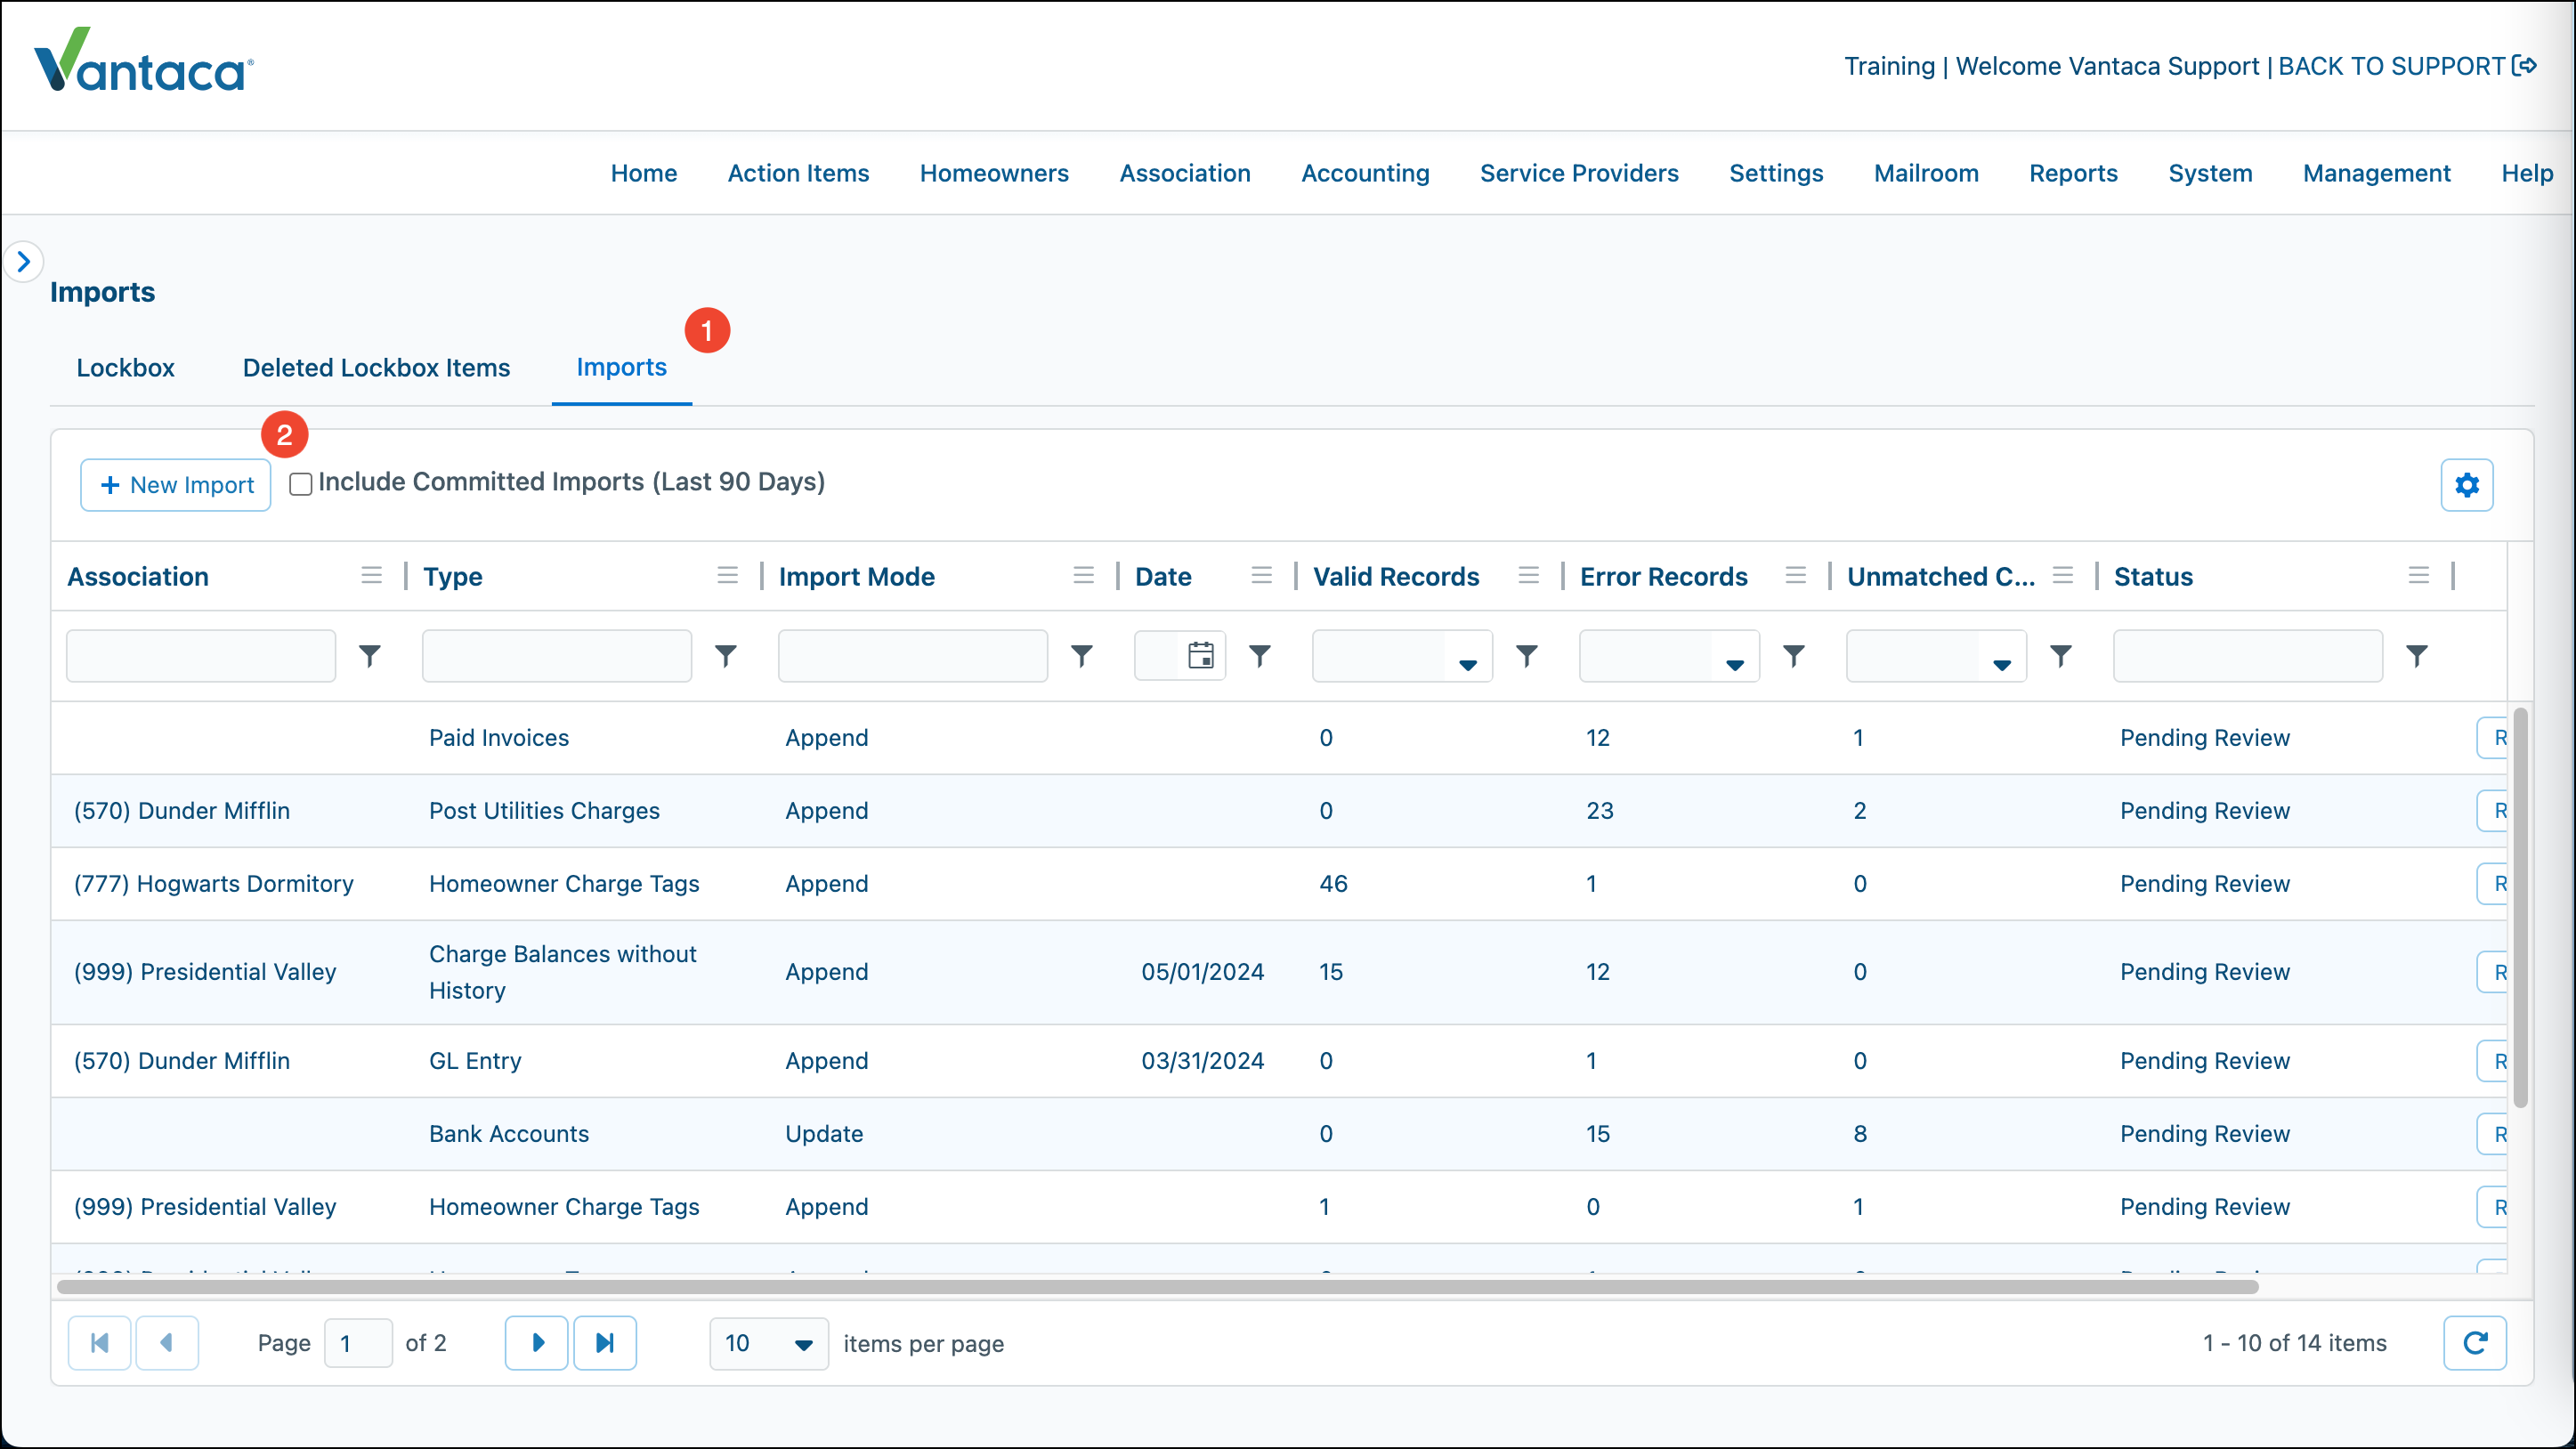
Task: Go to first page of grid
Action: 99,1343
